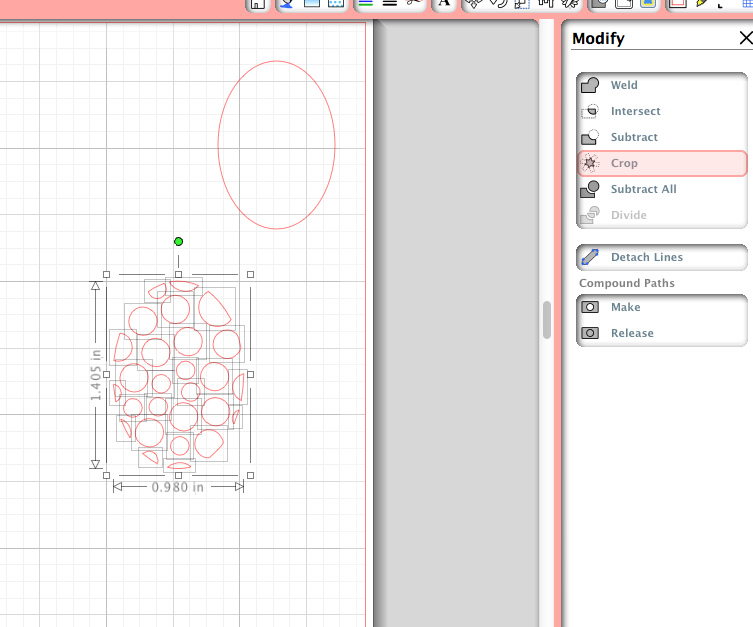Click the canvas vertical scrollbar thumb

pos(547,320)
